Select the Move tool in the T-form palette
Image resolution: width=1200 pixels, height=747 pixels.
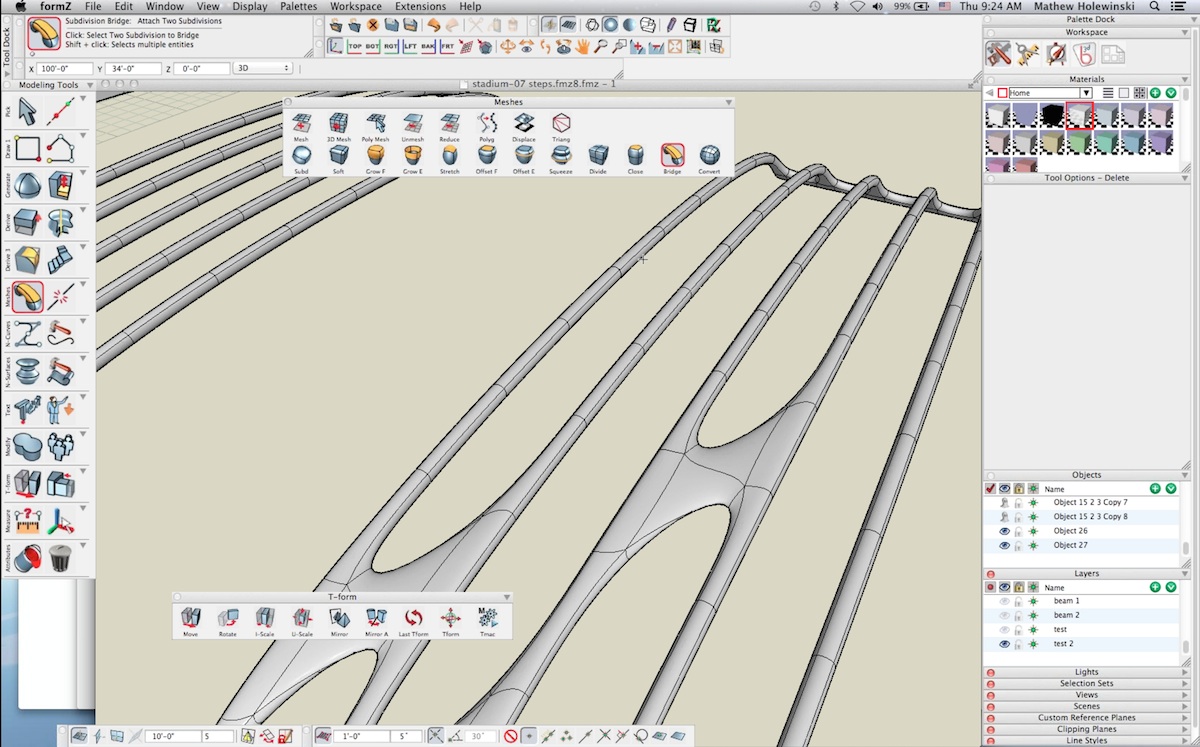190,616
